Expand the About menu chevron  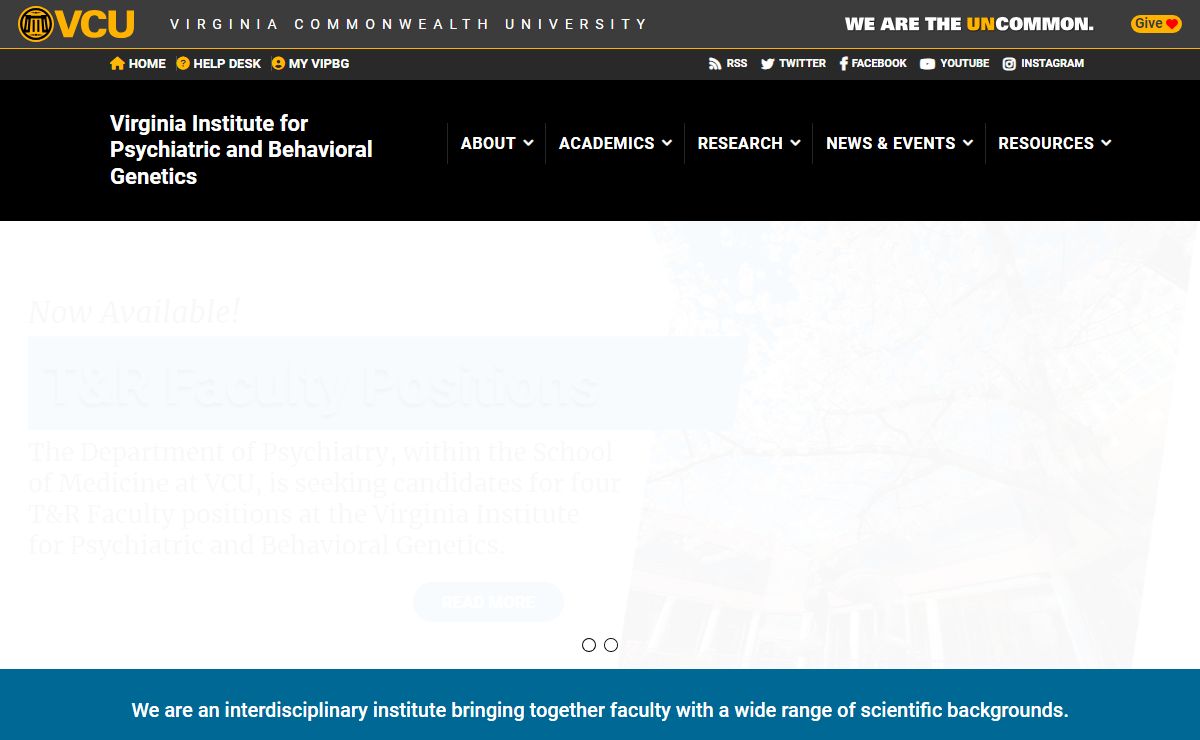coord(528,143)
